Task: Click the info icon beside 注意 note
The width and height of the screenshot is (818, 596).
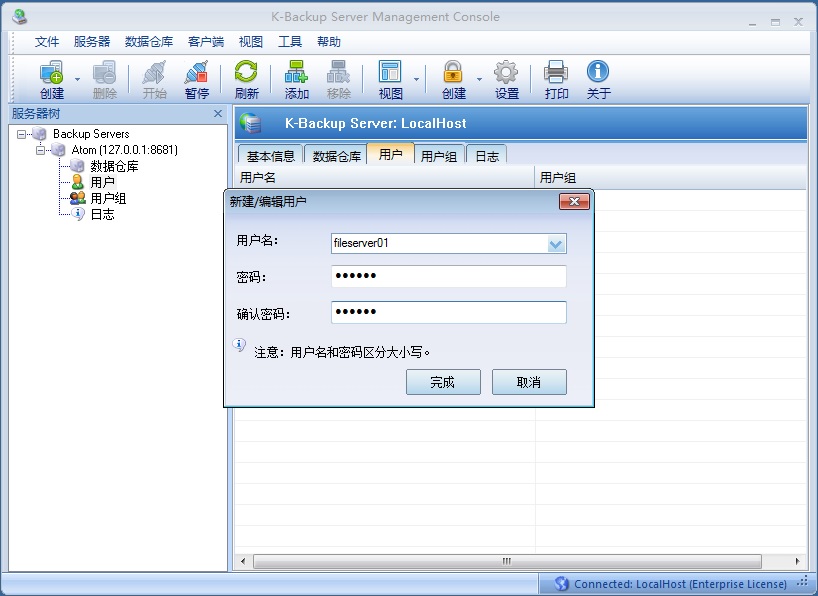Action: coord(239,345)
